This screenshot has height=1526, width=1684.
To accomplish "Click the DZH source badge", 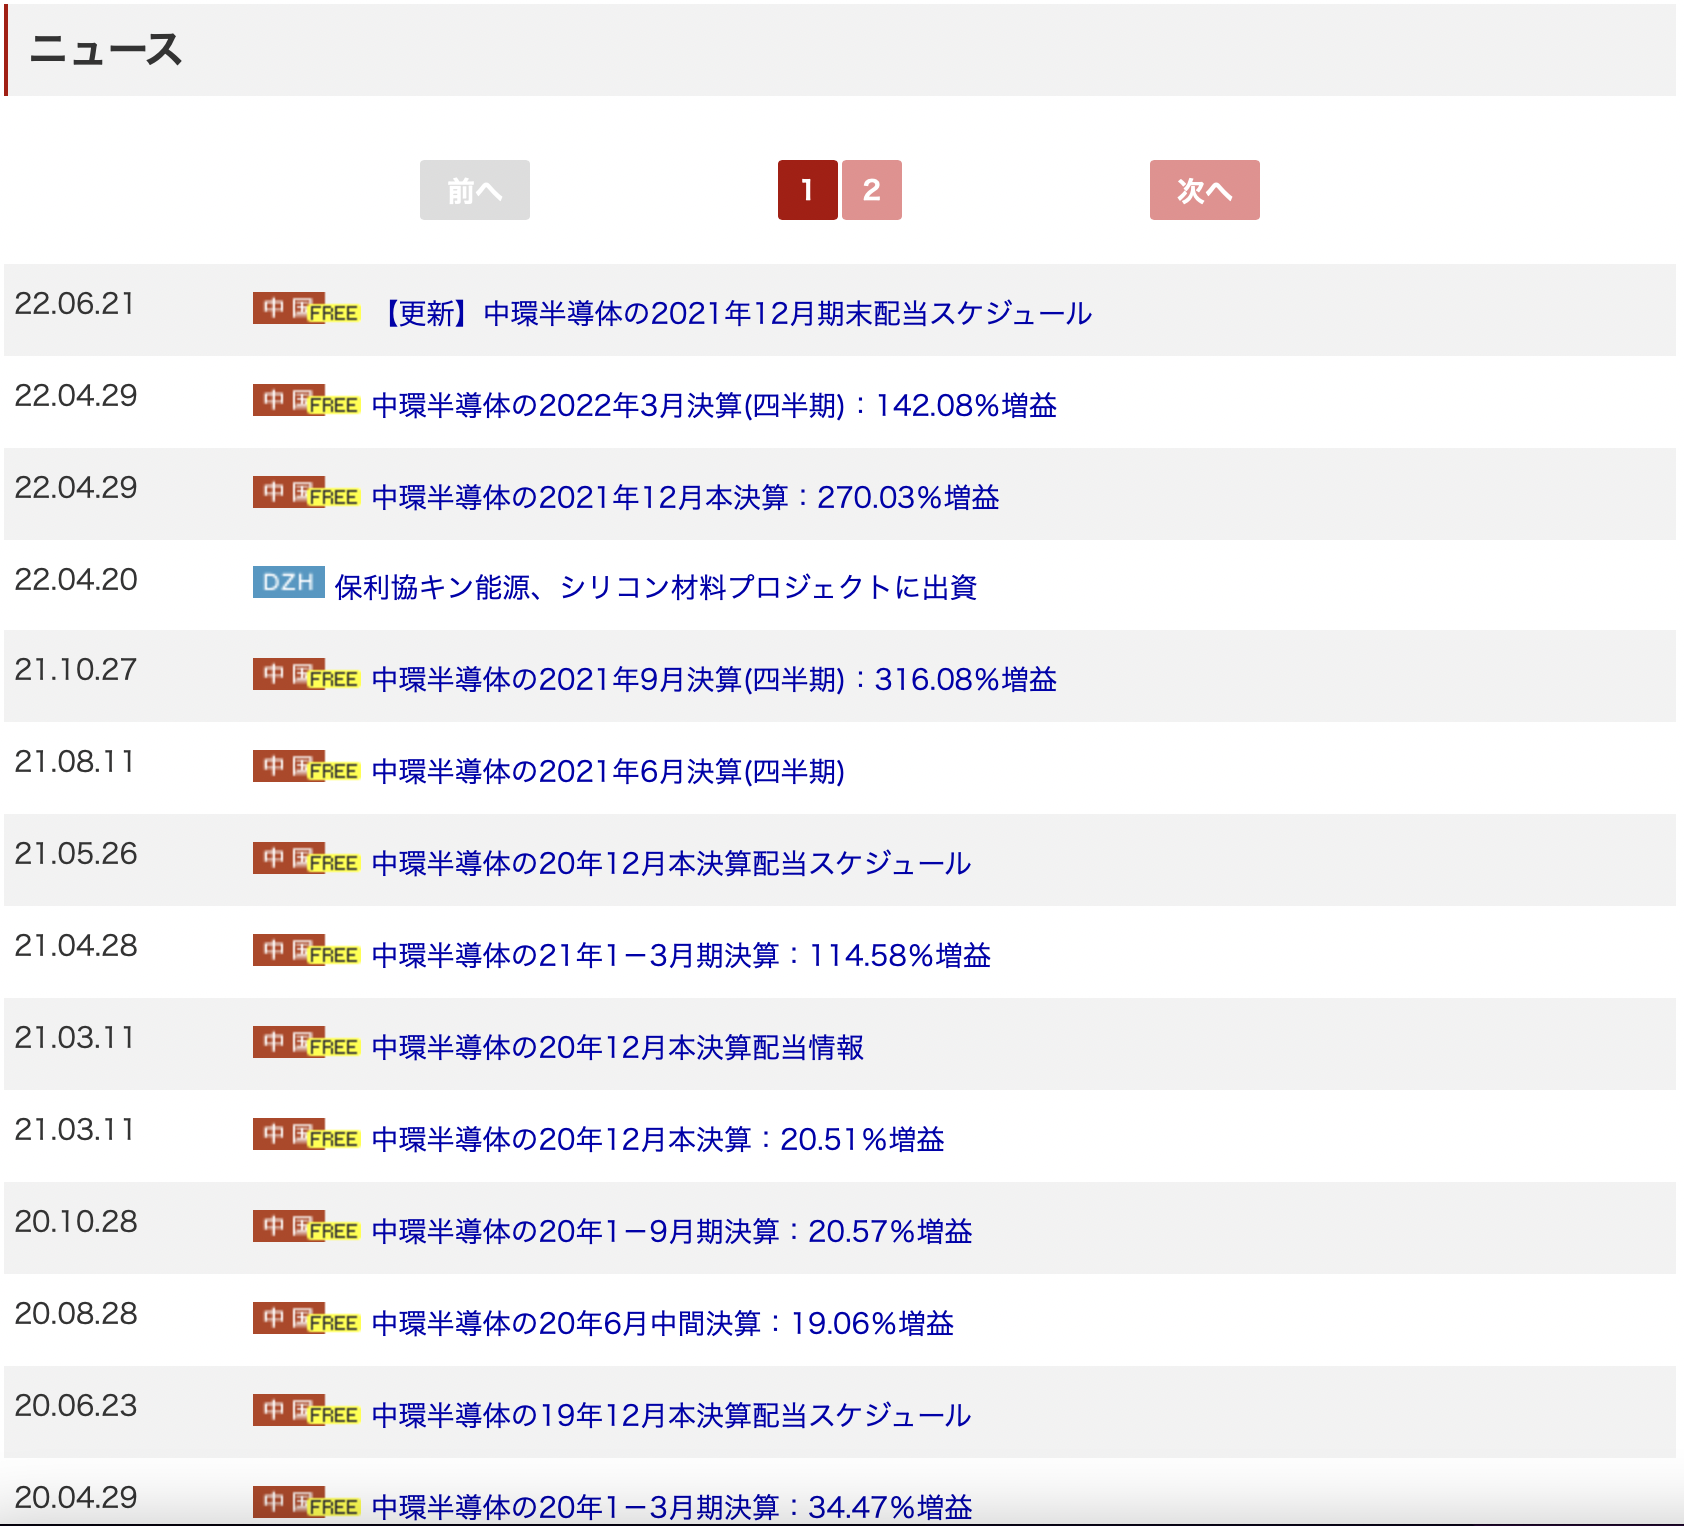I will pos(289,582).
